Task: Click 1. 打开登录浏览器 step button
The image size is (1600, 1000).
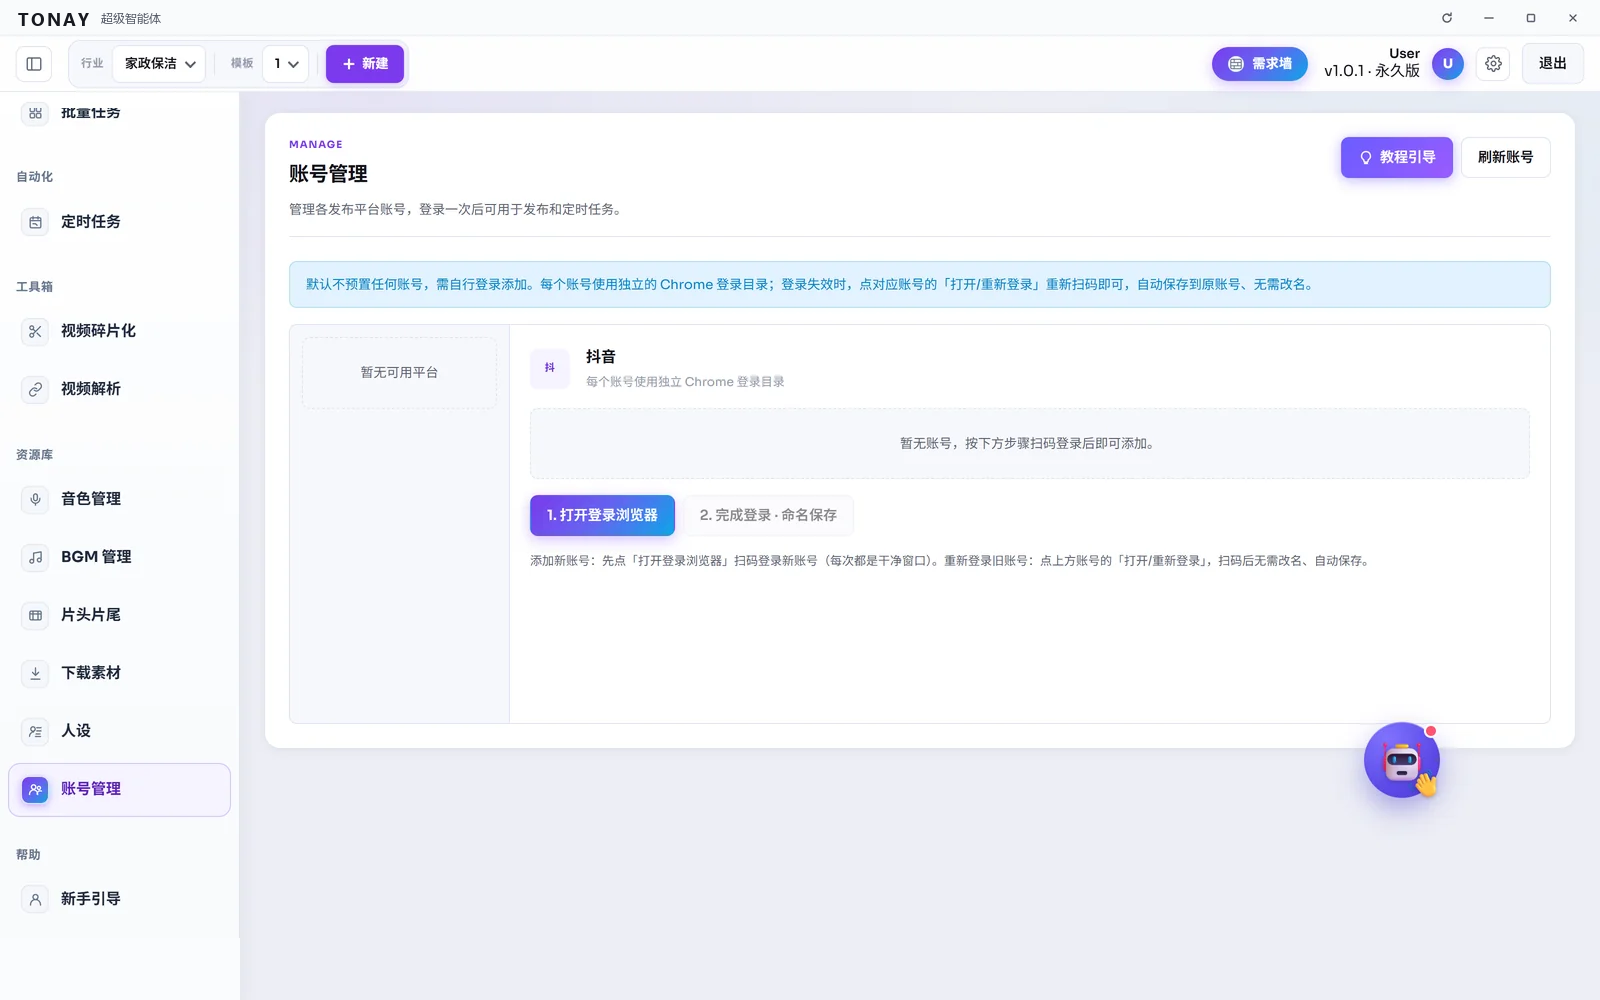Action: coord(602,515)
